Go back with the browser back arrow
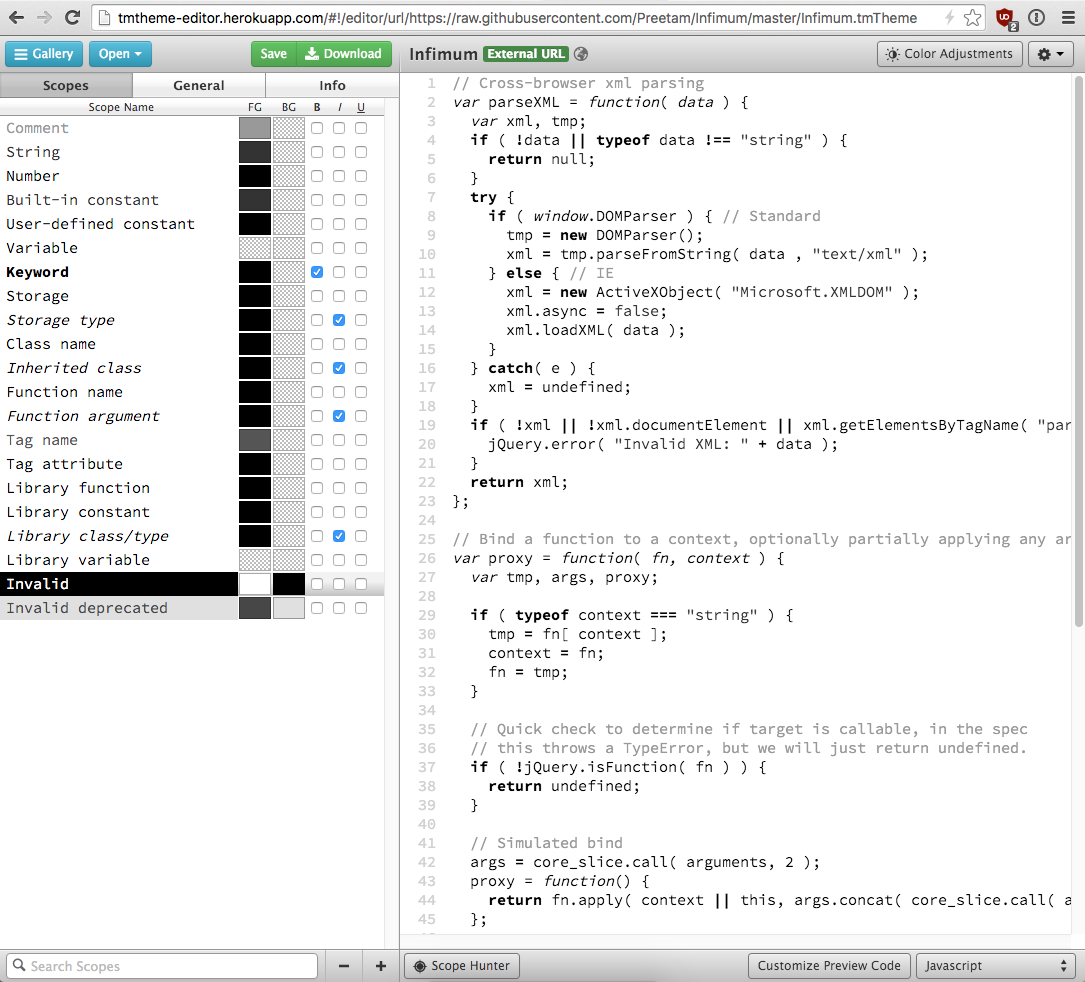Image resolution: width=1085 pixels, height=982 pixels. 17,17
